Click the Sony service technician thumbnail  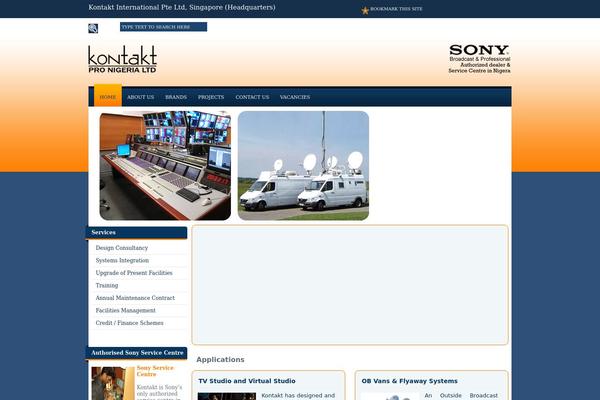tap(113, 384)
